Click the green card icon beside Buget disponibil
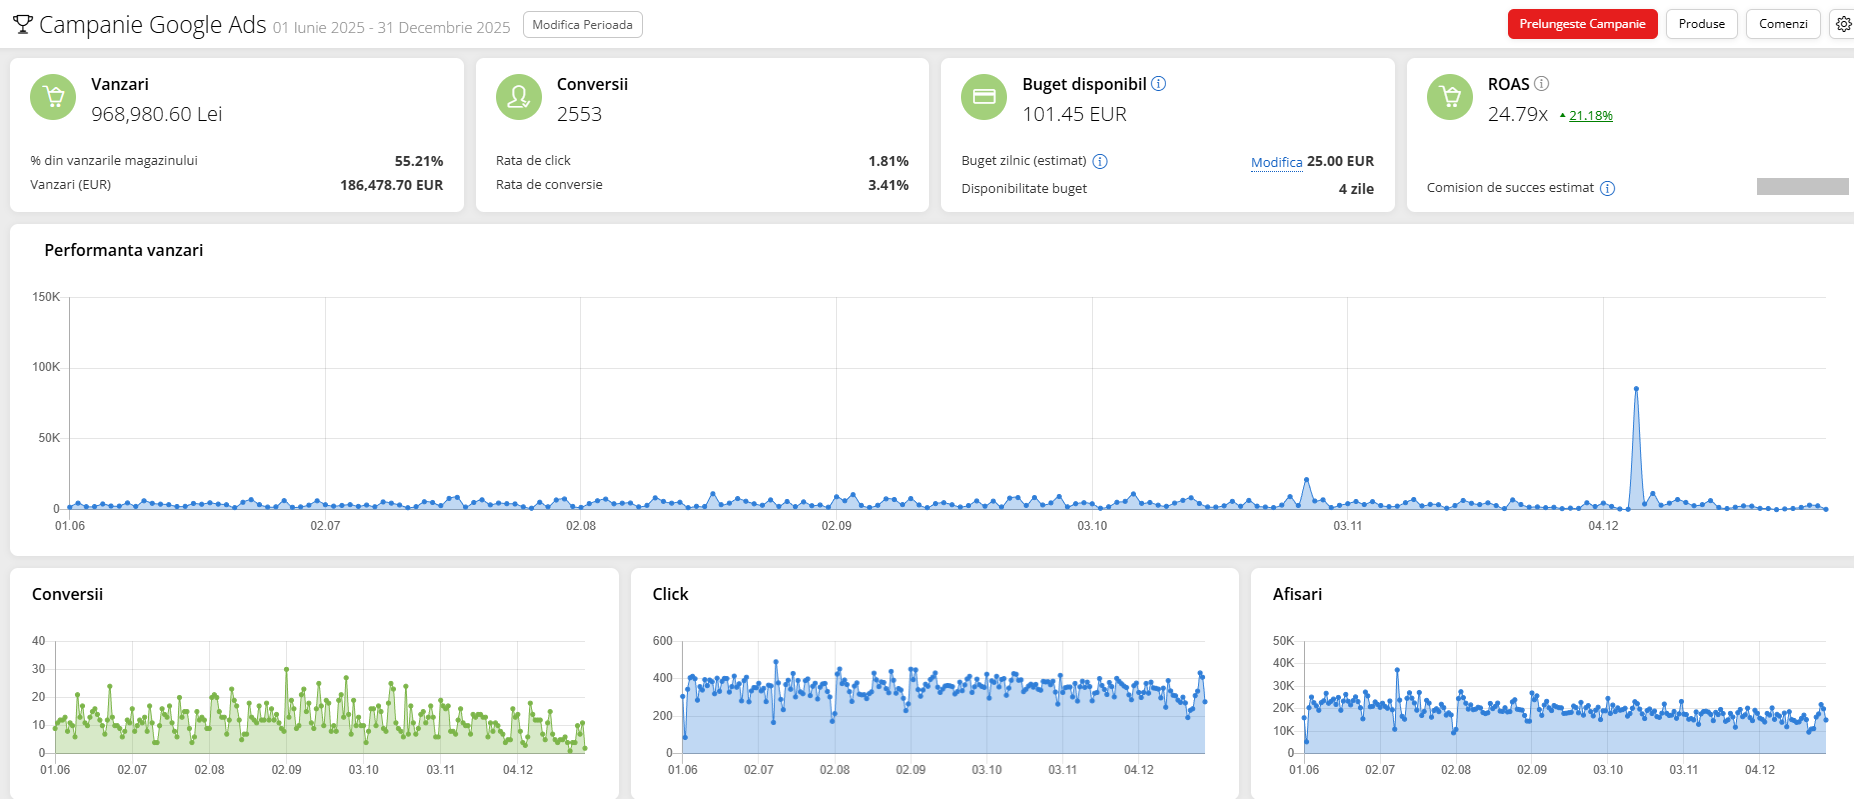This screenshot has height=799, width=1854. click(x=984, y=97)
